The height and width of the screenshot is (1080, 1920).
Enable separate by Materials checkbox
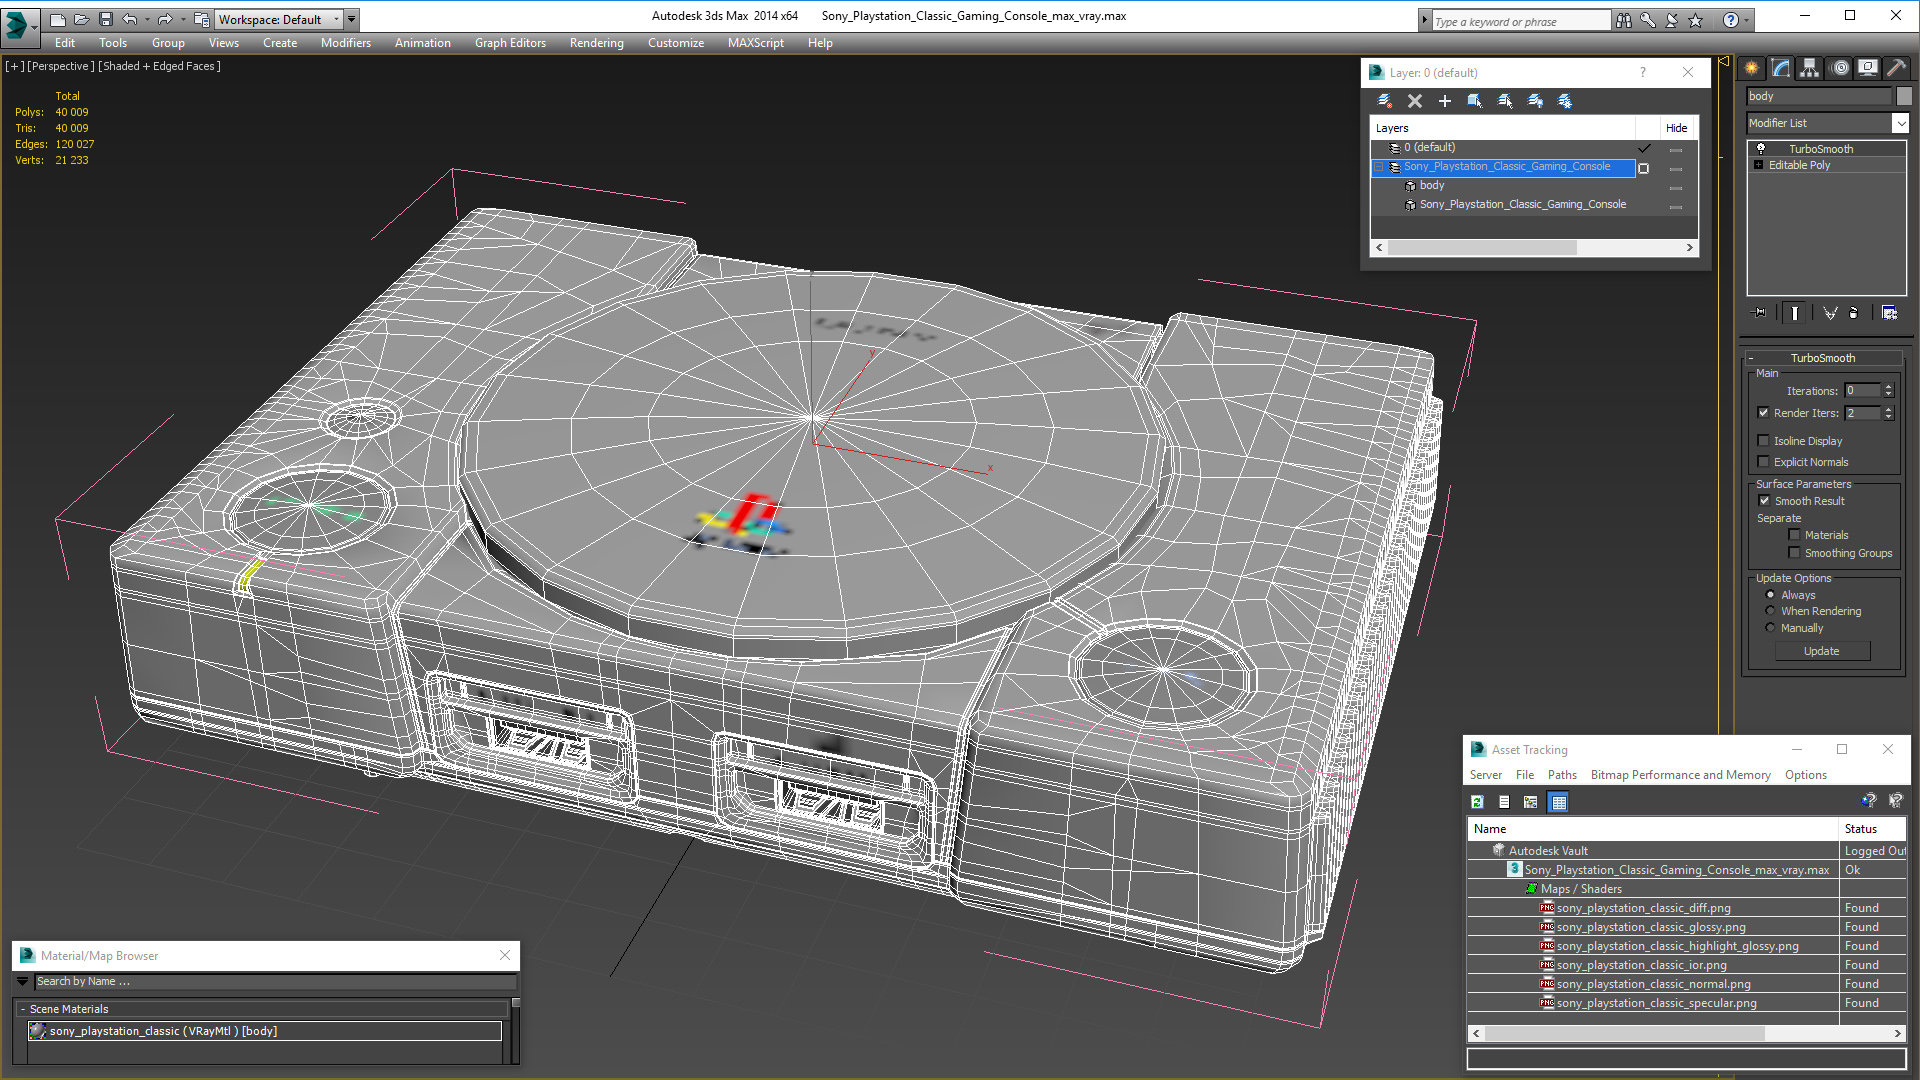pos(1795,535)
